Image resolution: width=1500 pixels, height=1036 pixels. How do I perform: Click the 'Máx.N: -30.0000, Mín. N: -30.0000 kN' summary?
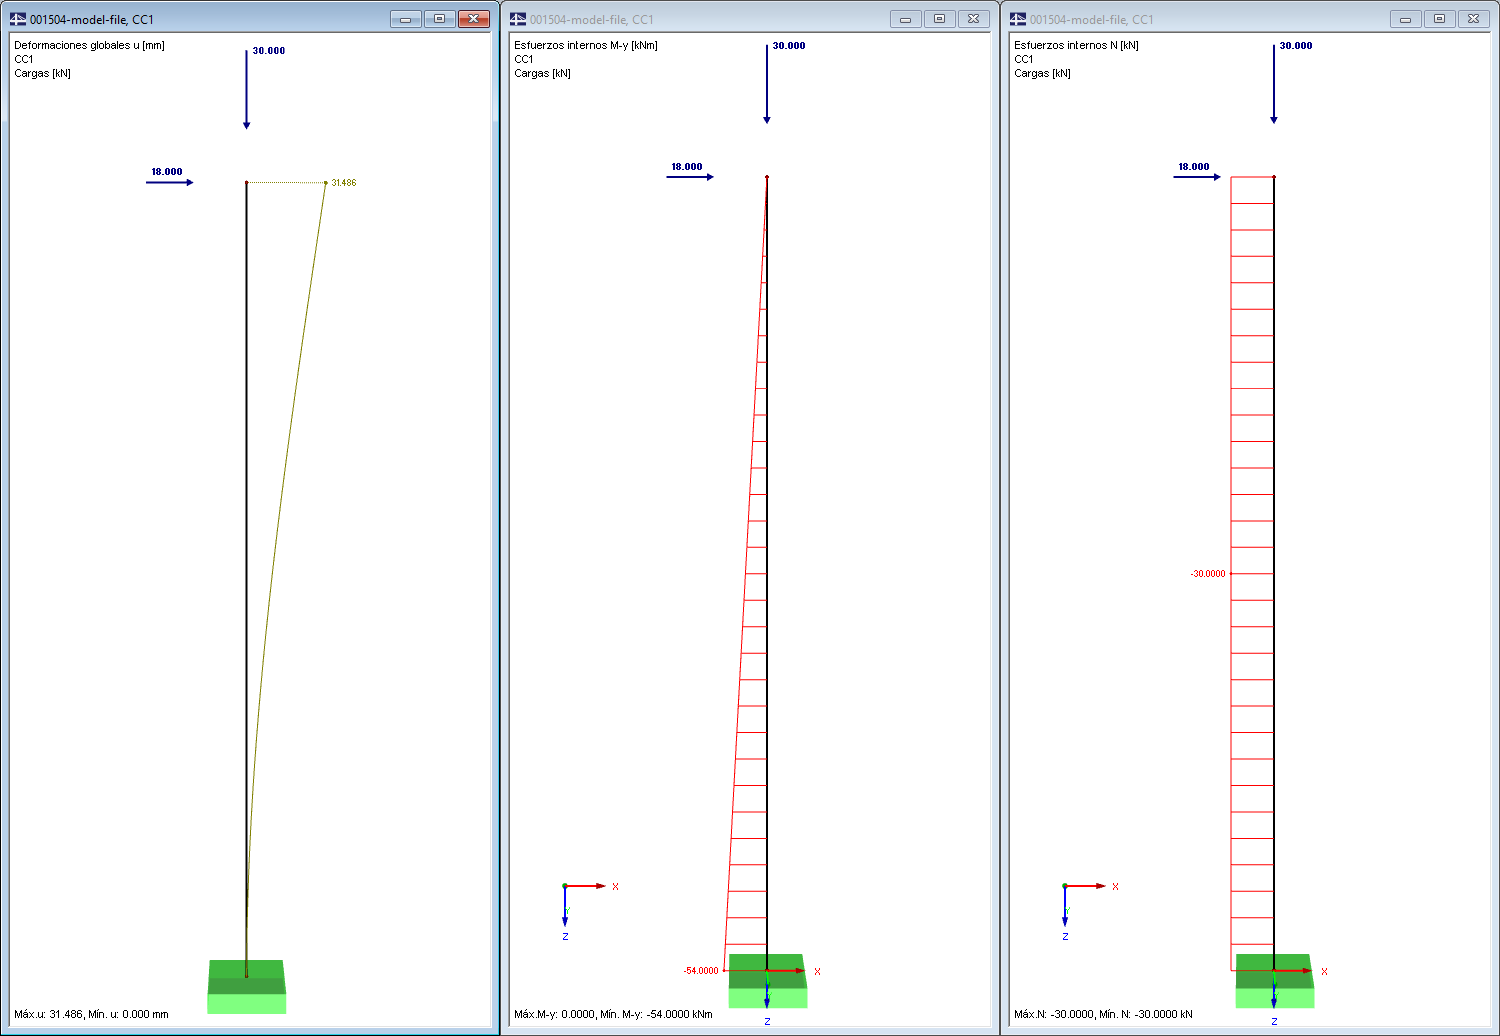coord(1103,1014)
